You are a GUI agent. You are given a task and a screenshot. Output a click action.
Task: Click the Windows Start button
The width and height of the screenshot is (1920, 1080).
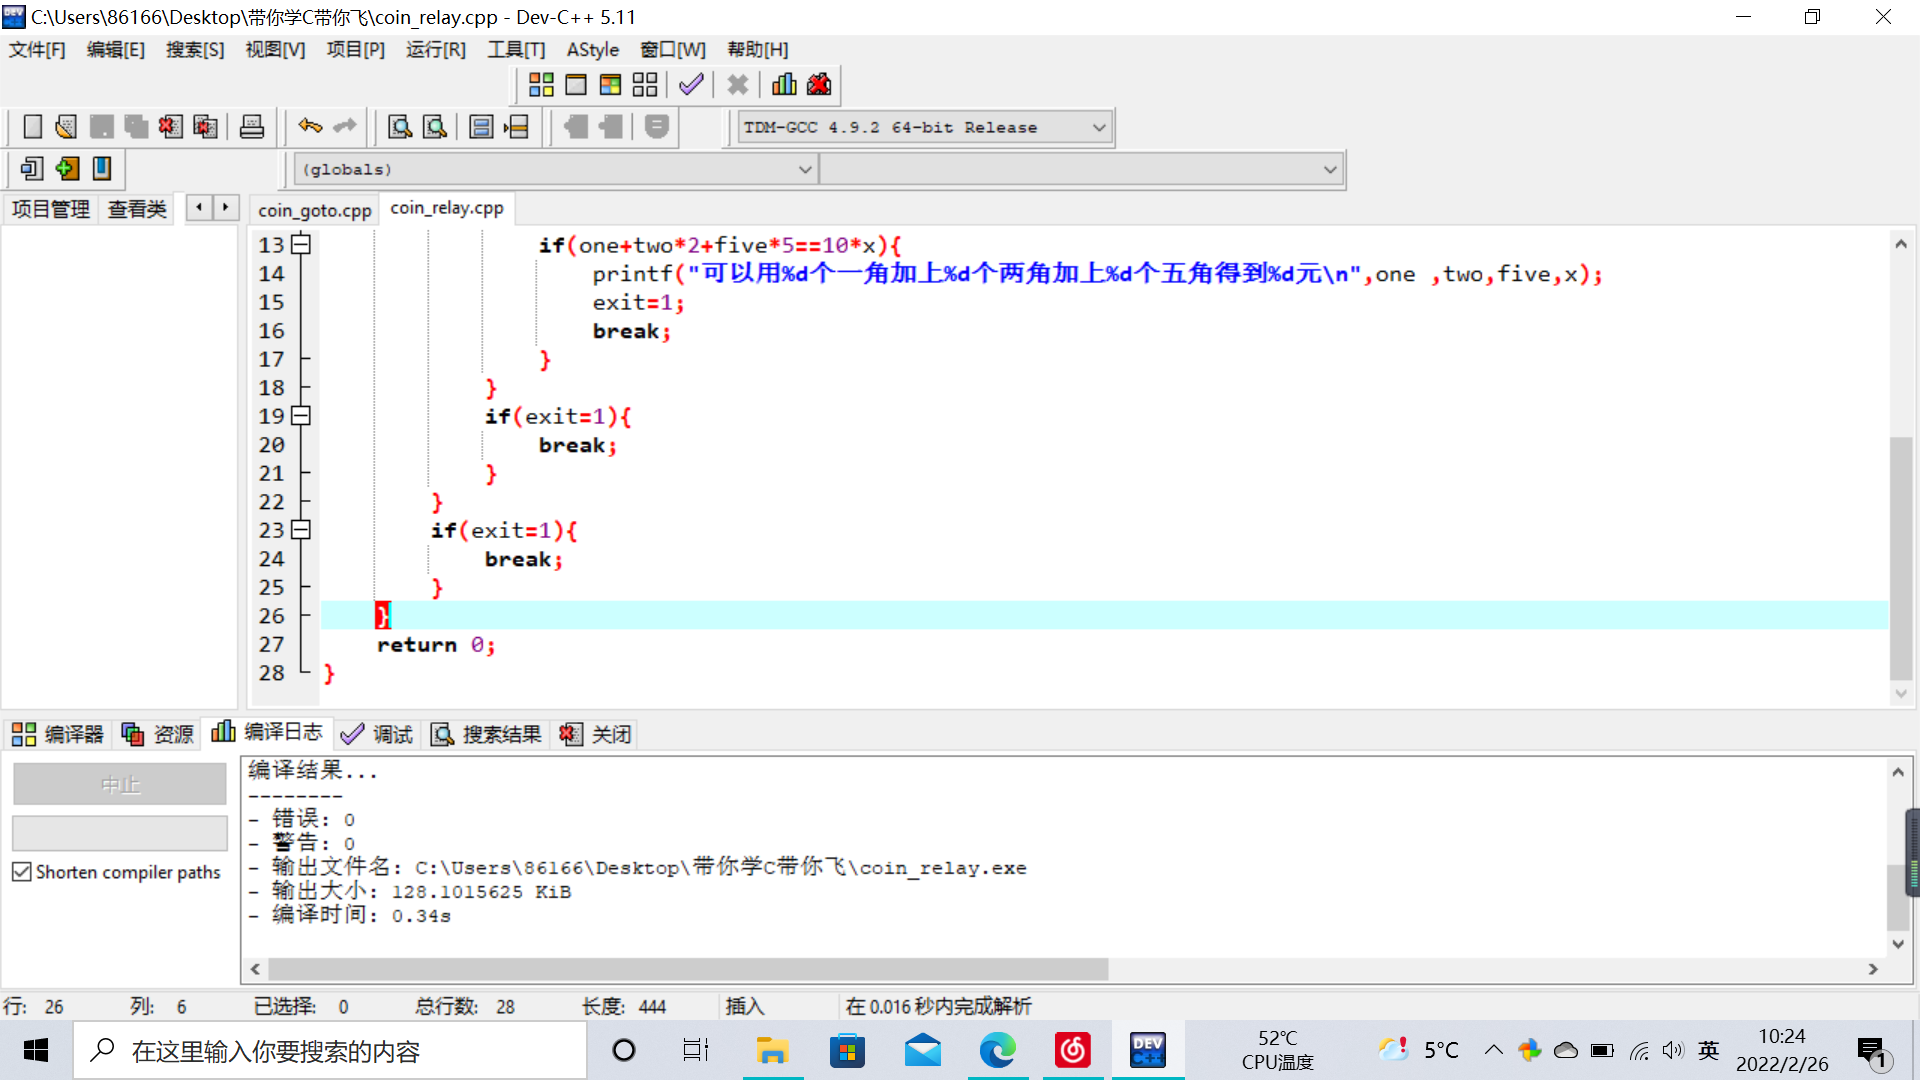pyautogui.click(x=36, y=1050)
